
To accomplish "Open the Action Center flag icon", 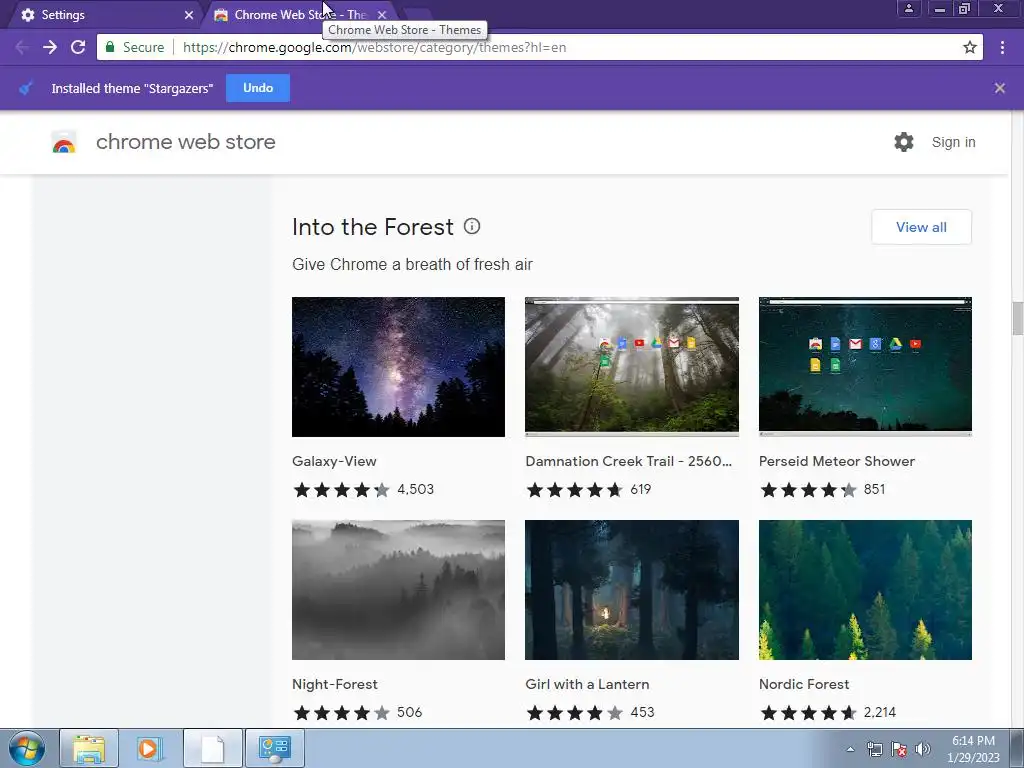I will 899,749.
